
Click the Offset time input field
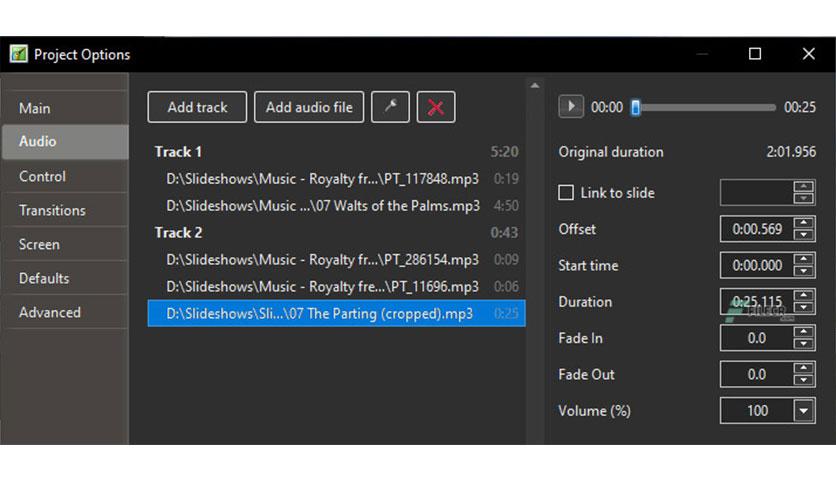coord(757,229)
